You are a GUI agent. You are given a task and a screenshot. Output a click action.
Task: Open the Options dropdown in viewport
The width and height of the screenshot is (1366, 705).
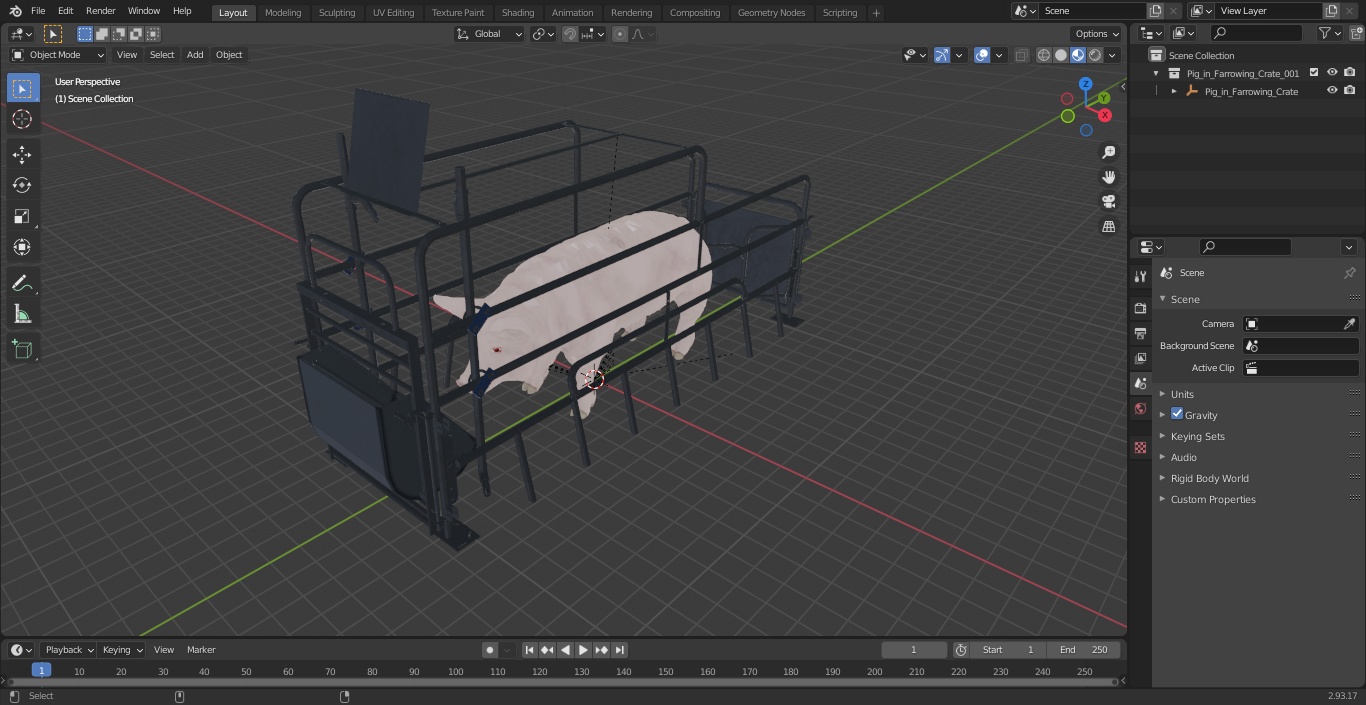click(x=1096, y=34)
